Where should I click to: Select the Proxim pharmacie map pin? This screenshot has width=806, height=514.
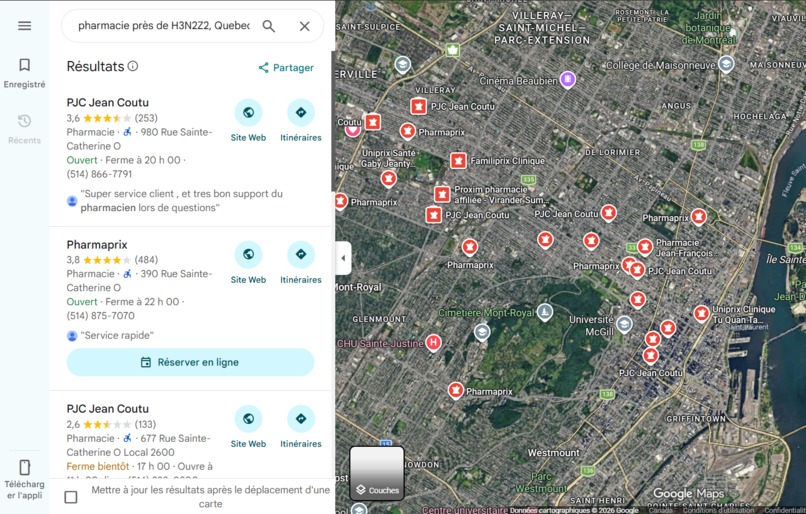coord(442,194)
